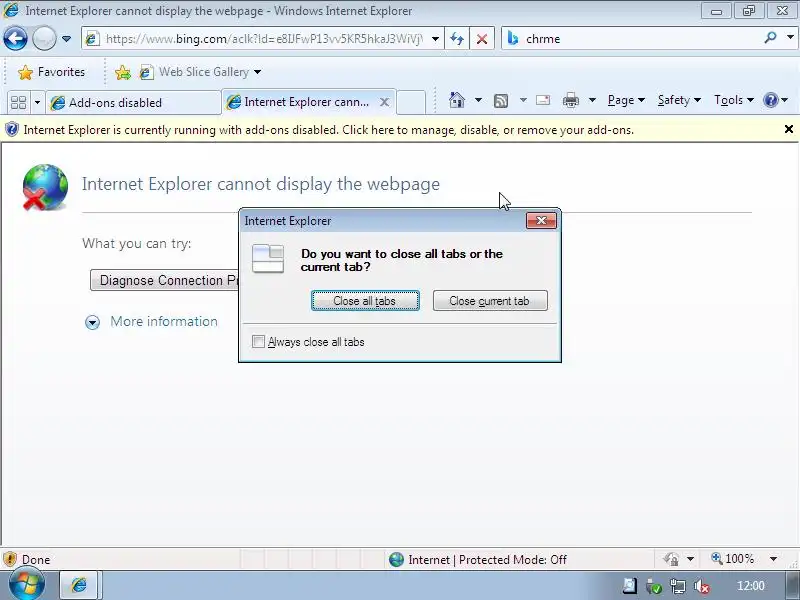Click the red Stop loading icon

tap(482, 39)
